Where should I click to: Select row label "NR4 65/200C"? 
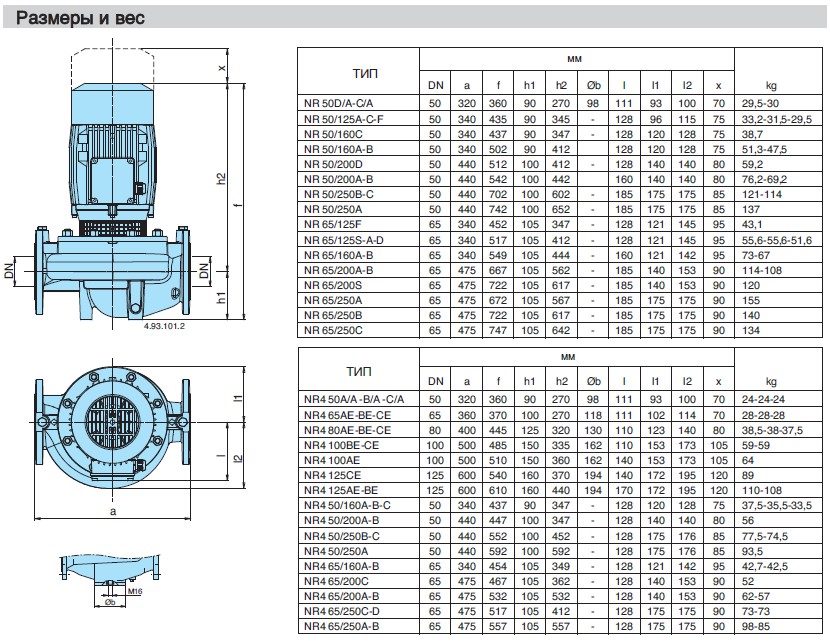click(336, 582)
